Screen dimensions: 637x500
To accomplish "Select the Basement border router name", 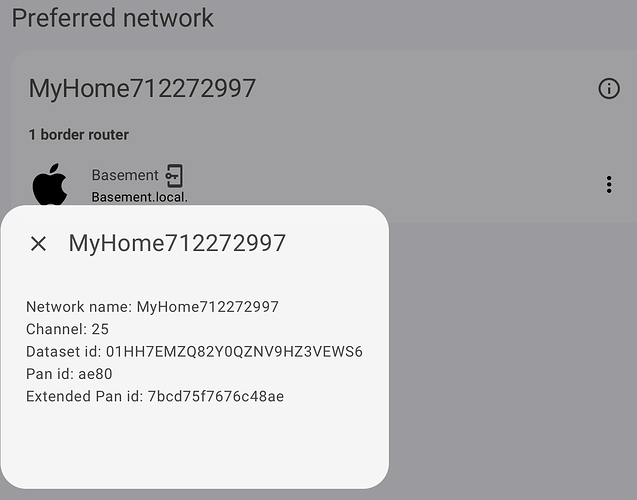I will pyautogui.click(x=125, y=175).
